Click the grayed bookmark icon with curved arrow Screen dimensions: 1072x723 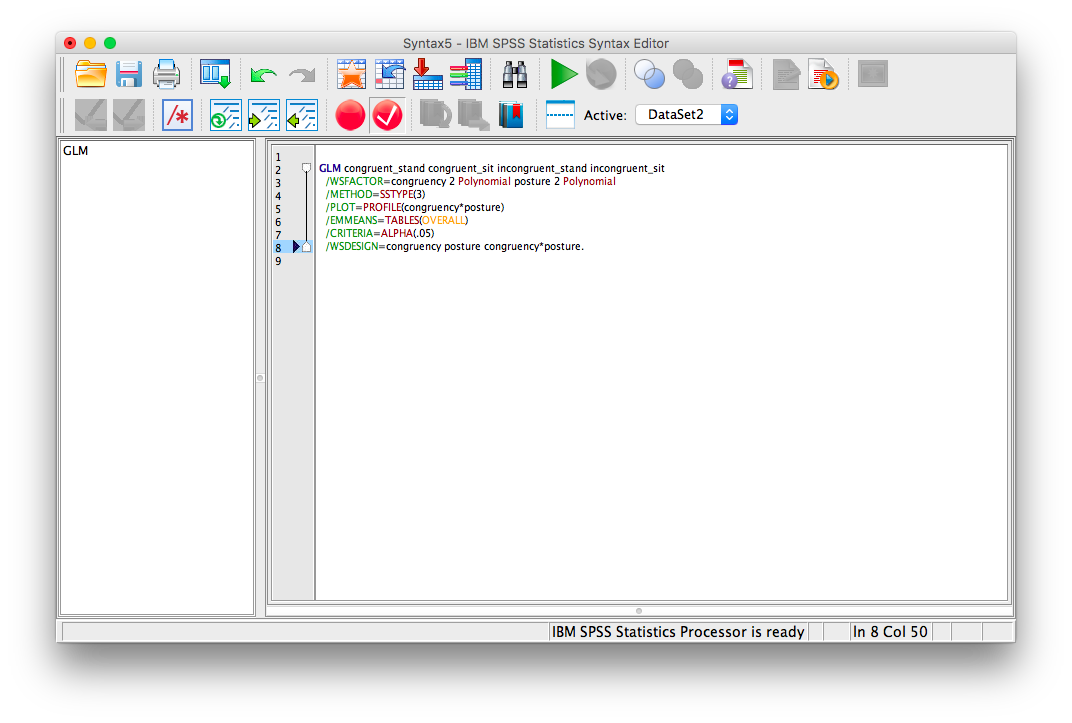[x=436, y=115]
